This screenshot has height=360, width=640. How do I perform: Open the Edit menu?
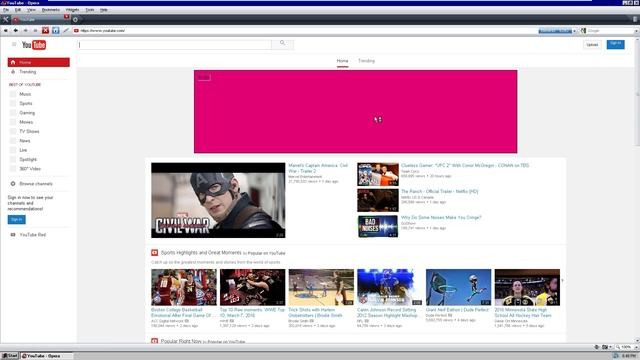18,10
